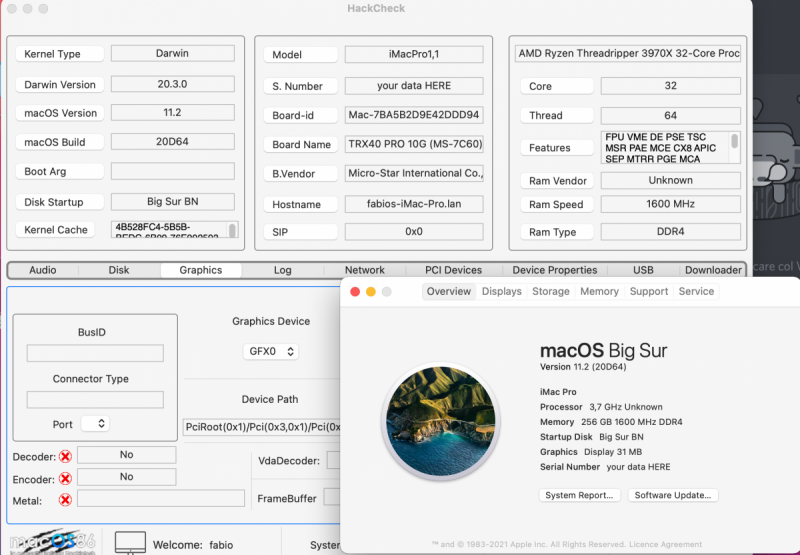800x555 pixels.
Task: Click the BusID input field
Action: [95, 353]
